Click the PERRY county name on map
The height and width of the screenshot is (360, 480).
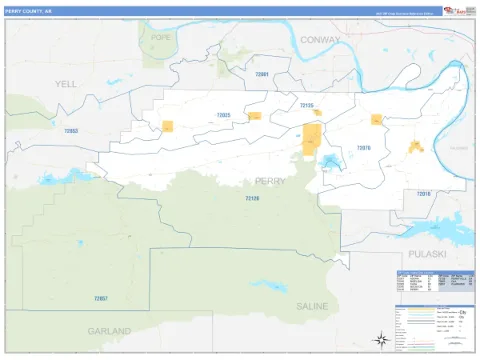(x=270, y=181)
